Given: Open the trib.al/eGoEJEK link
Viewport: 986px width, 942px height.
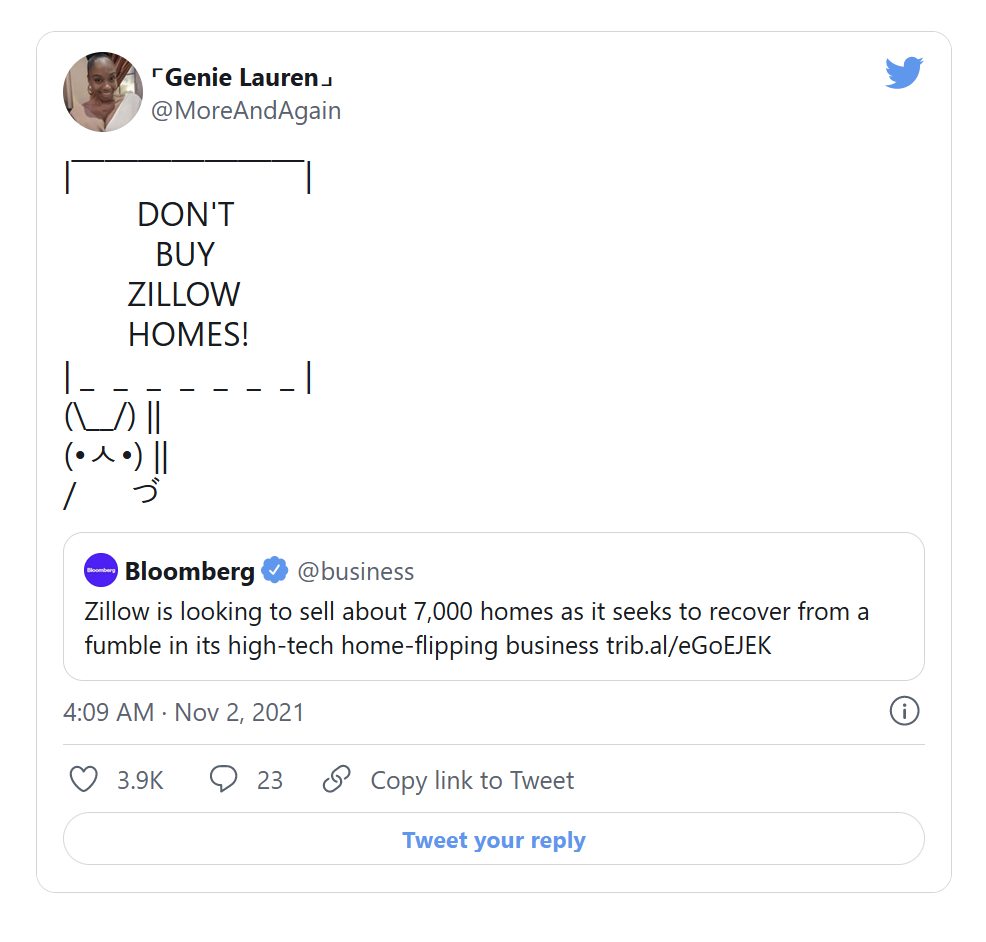Looking at the screenshot, I should (x=688, y=645).
